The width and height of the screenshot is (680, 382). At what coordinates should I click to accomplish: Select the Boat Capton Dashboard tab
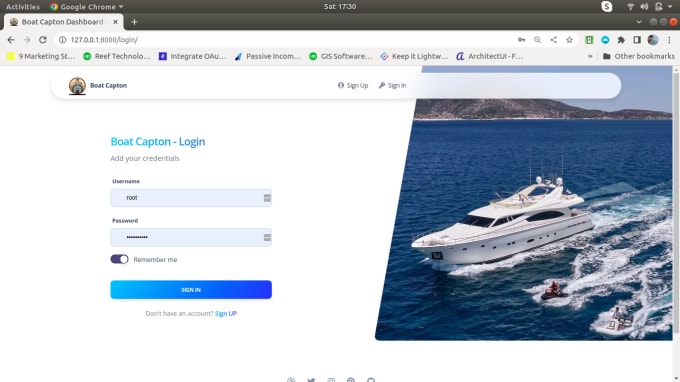point(64,22)
